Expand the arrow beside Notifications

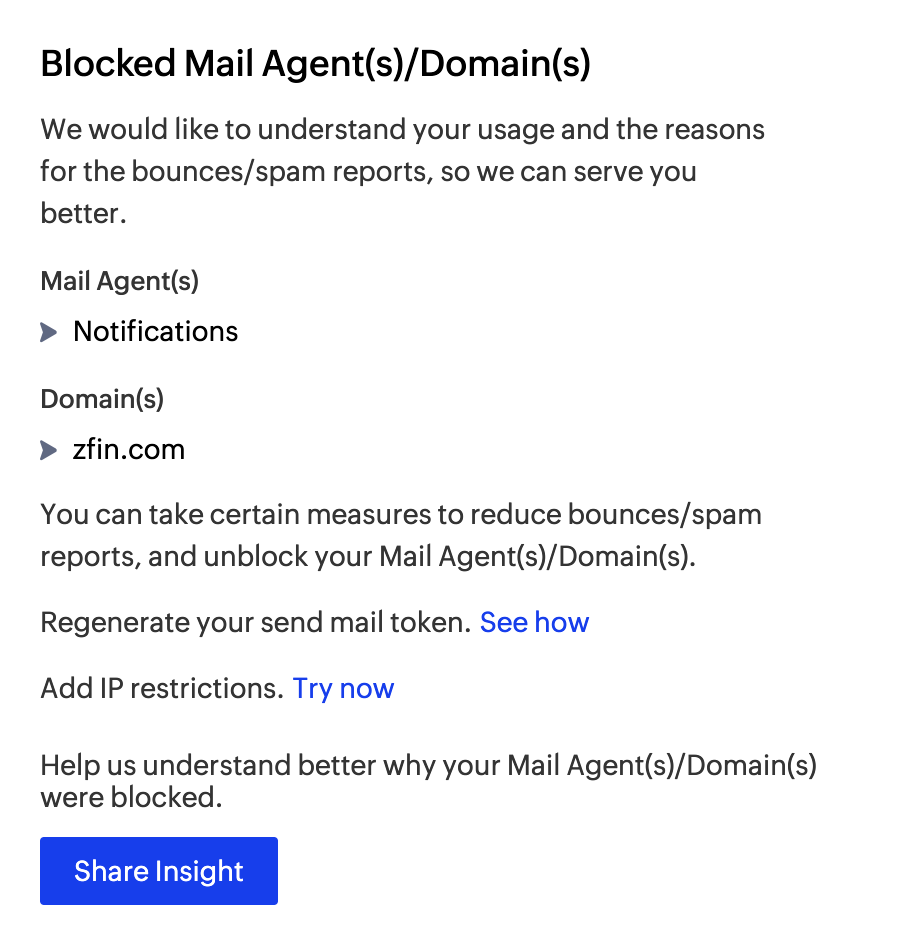point(49,332)
